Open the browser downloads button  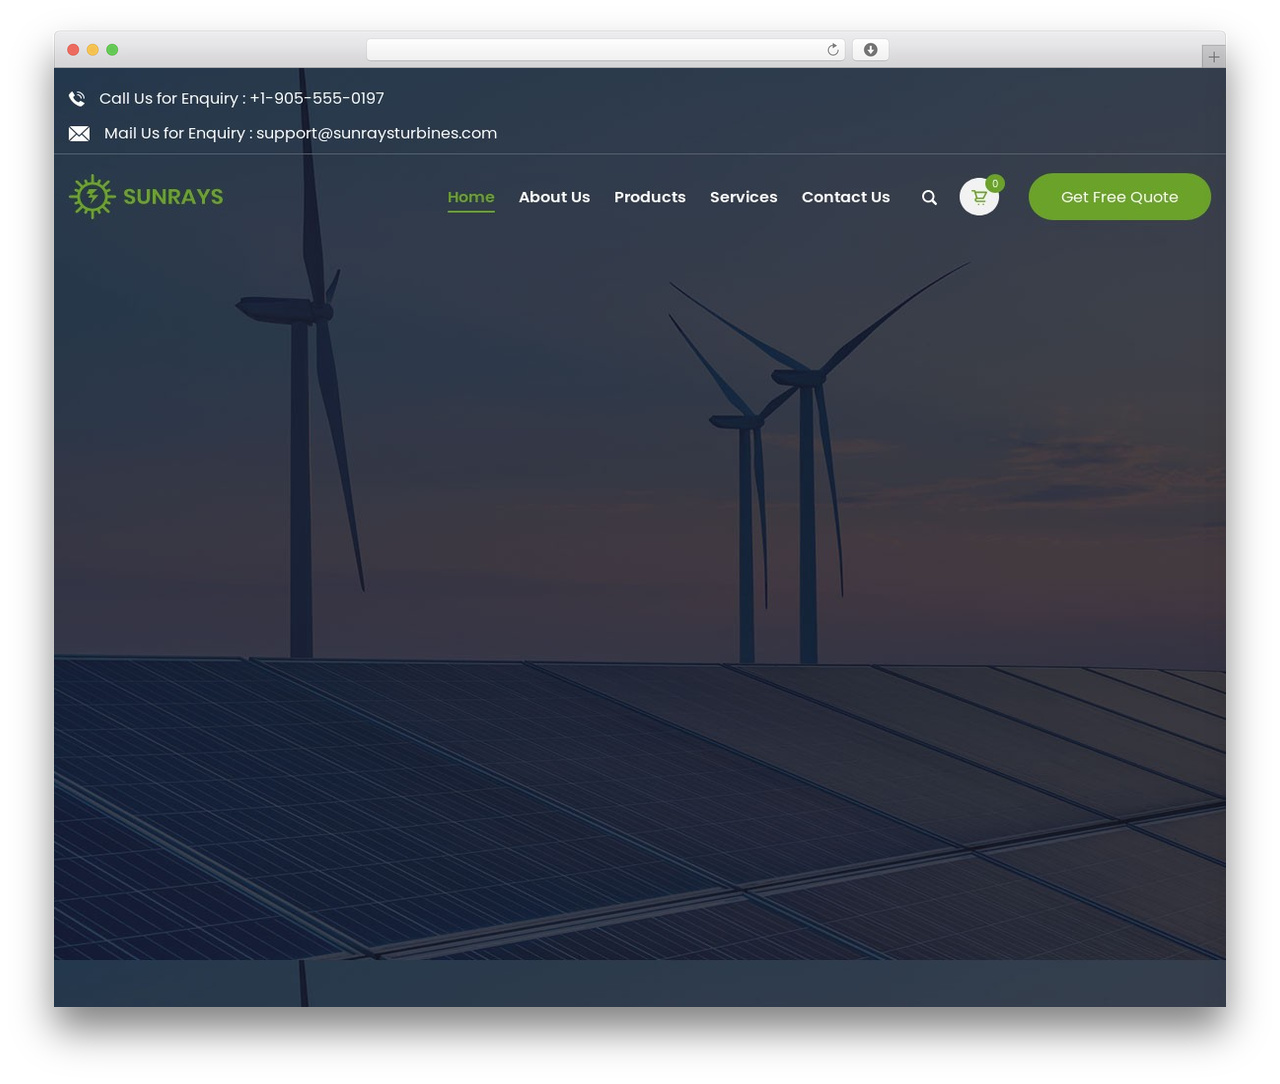(870, 50)
